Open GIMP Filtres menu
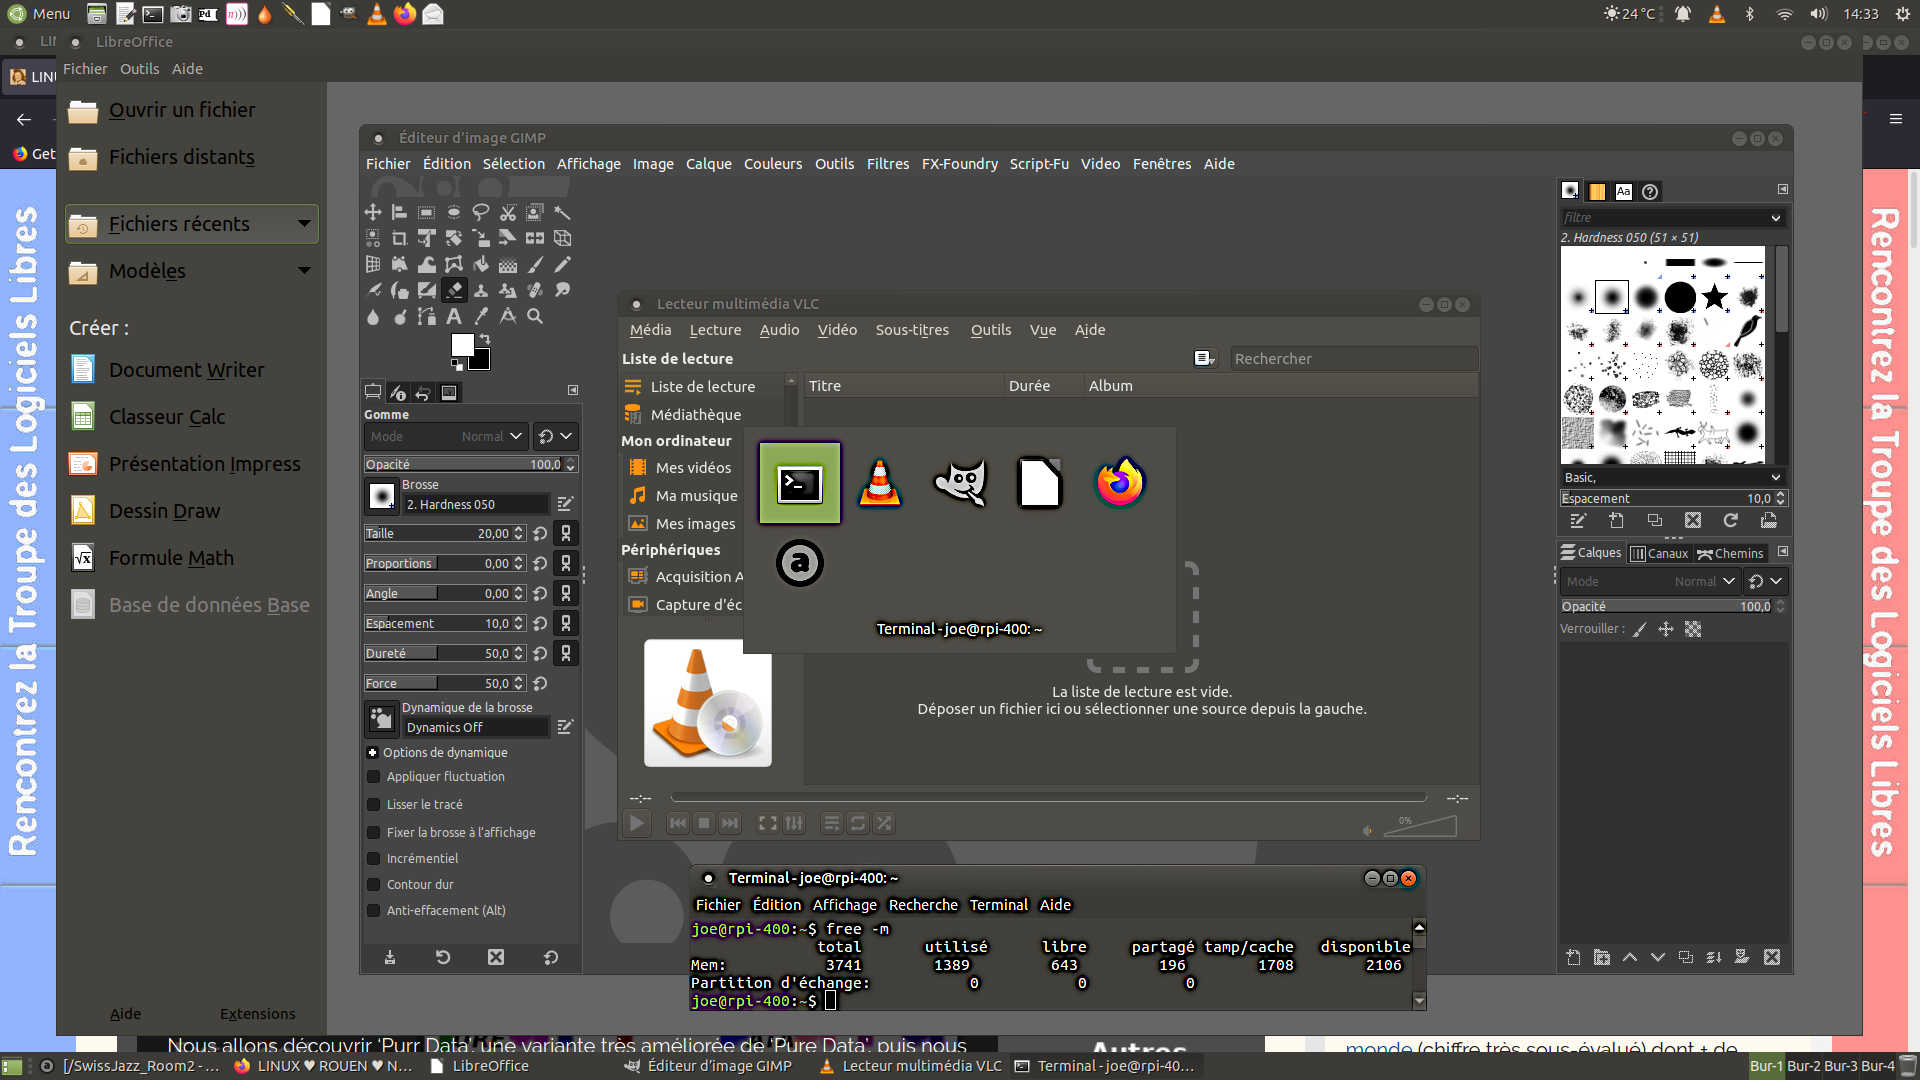Screen dimensions: 1920x1080 [887, 164]
